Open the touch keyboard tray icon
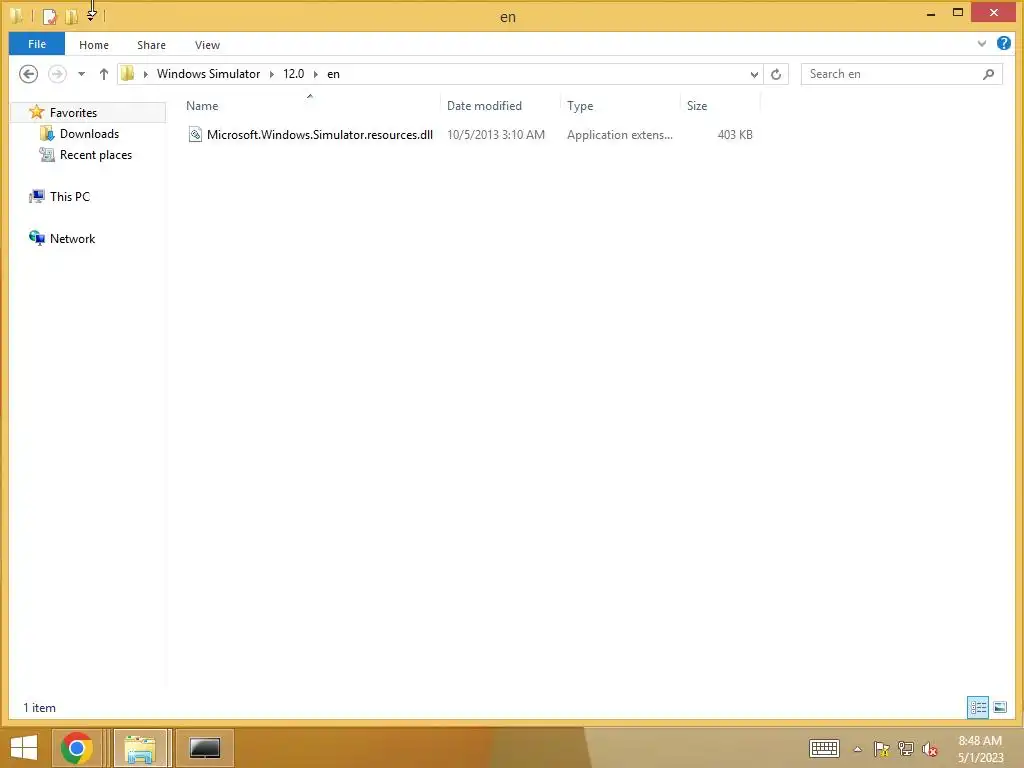The width and height of the screenshot is (1024, 768). pos(824,748)
